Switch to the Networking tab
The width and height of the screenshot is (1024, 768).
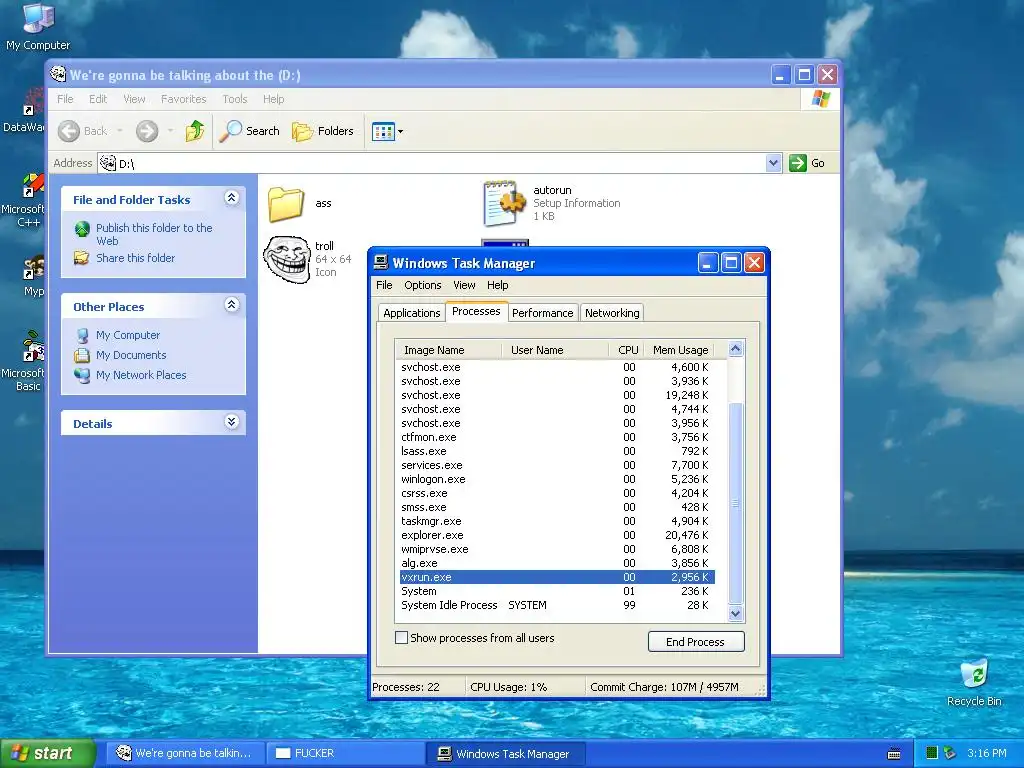pos(612,313)
